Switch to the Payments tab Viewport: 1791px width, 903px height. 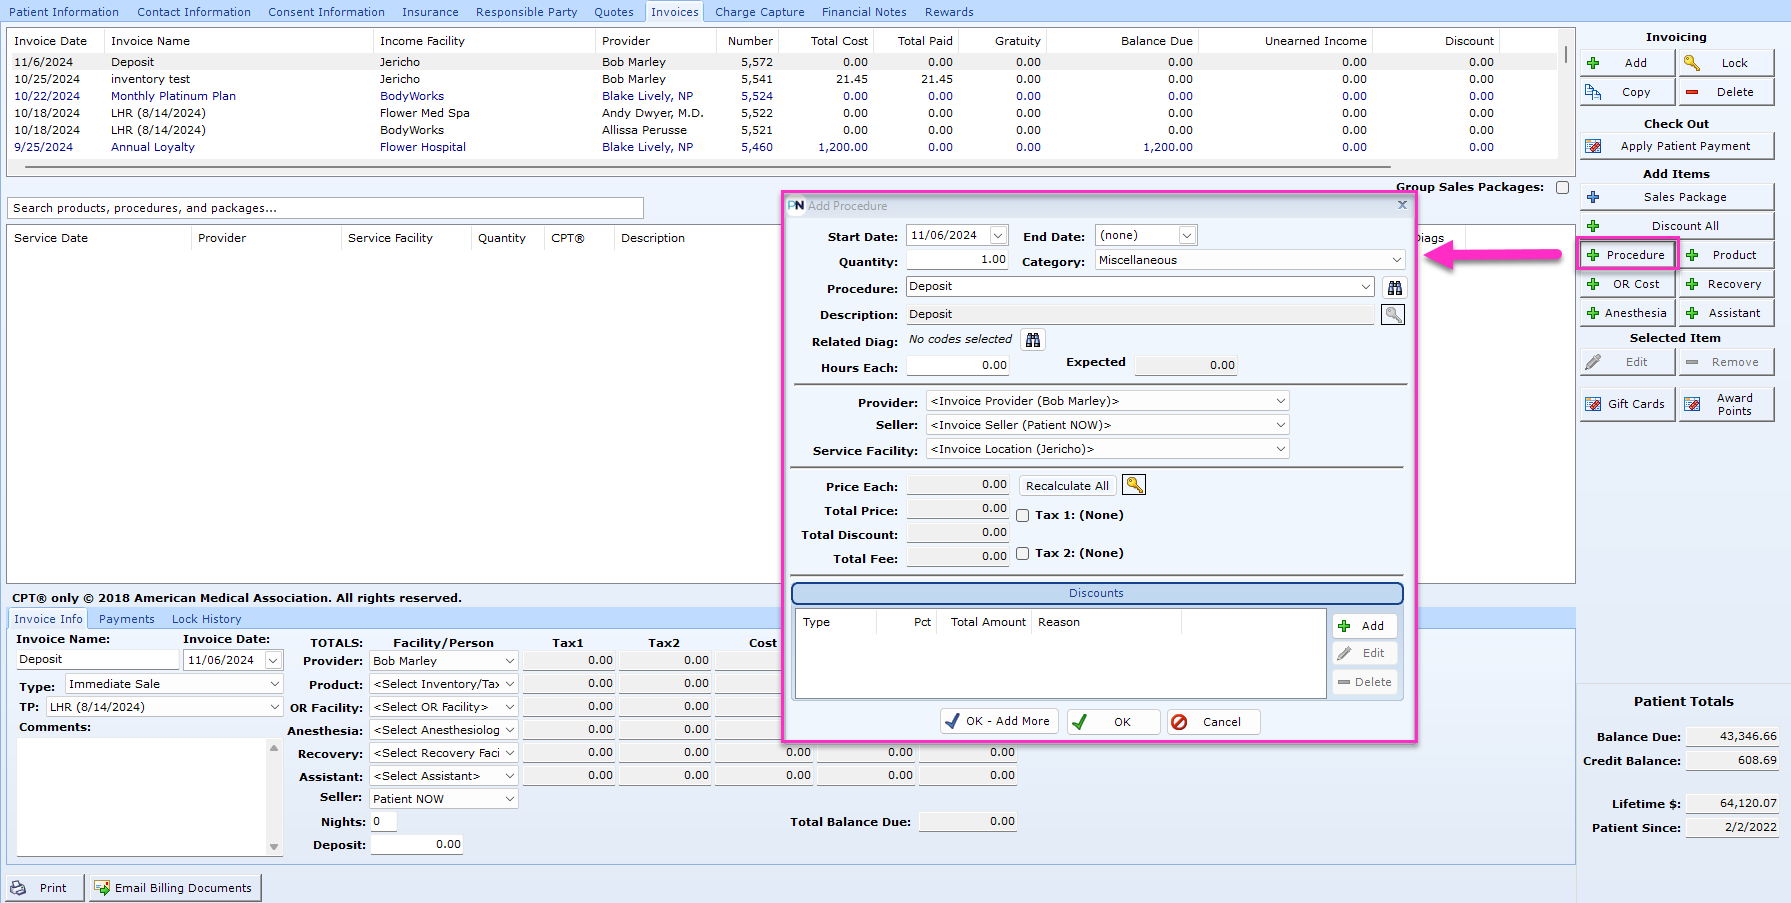tap(126, 618)
